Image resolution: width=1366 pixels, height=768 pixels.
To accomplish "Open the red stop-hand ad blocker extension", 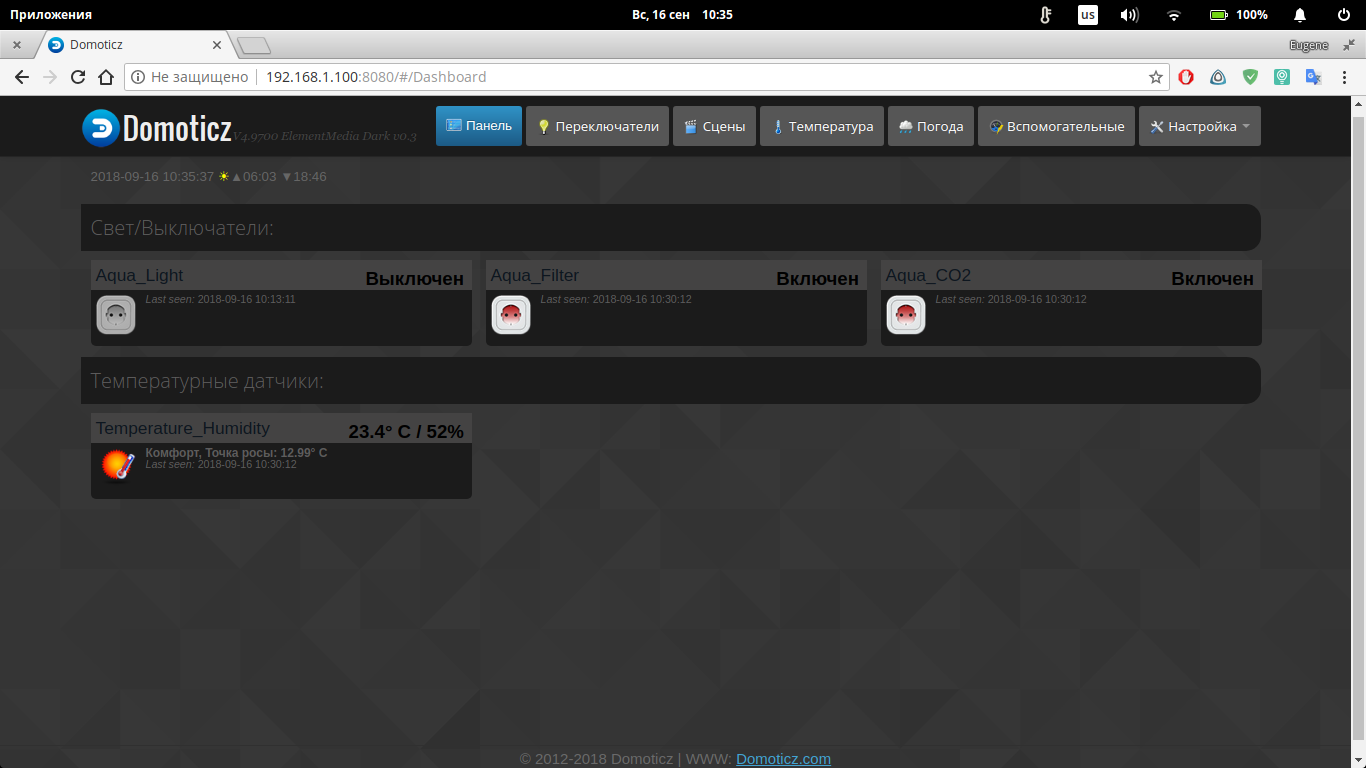I will (1186, 77).
